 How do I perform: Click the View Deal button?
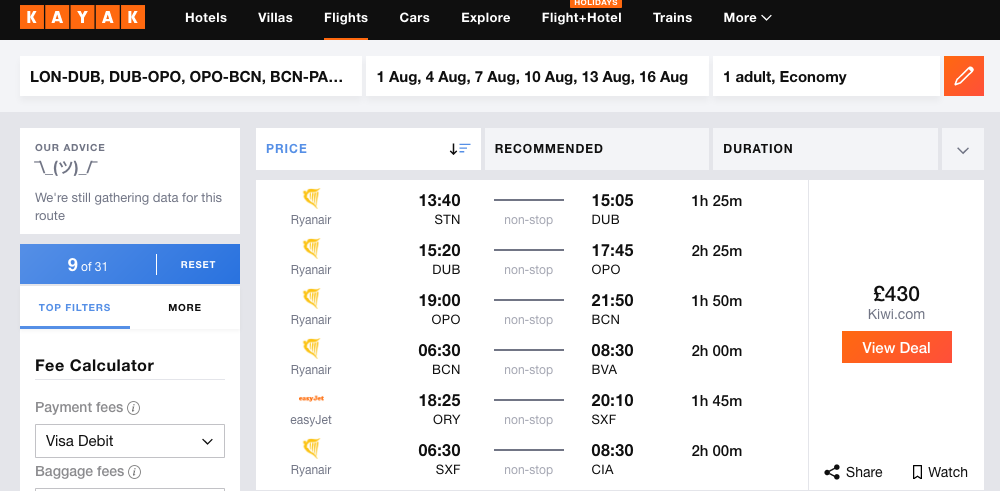point(897,348)
